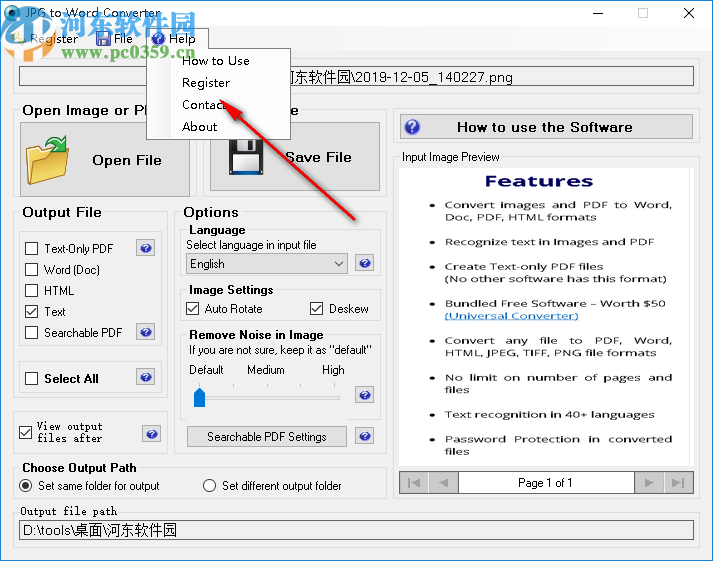Image resolution: width=713 pixels, height=561 pixels.
Task: Click the noise removal slider handle
Action: pos(199,397)
